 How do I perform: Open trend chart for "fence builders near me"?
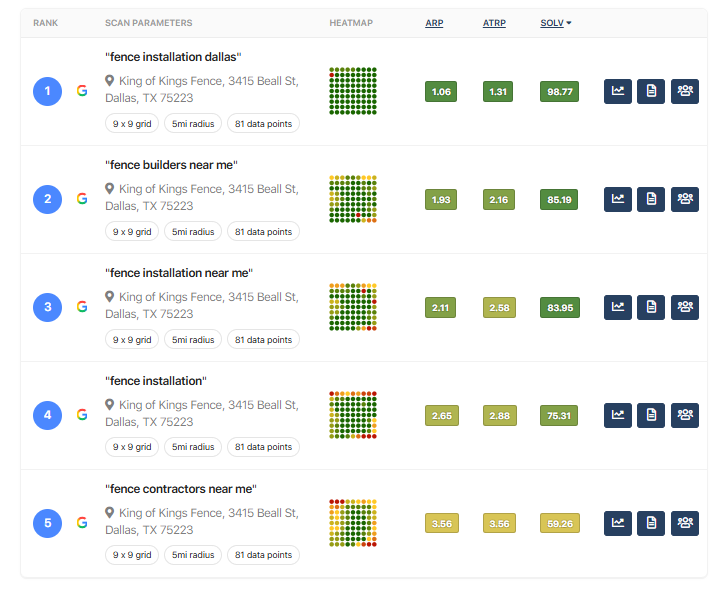(x=618, y=199)
